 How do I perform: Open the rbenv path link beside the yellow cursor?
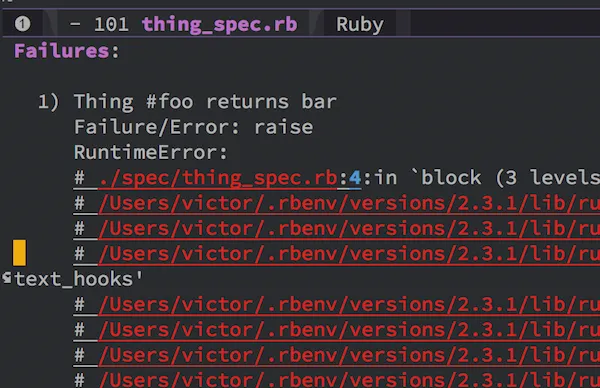point(349,254)
